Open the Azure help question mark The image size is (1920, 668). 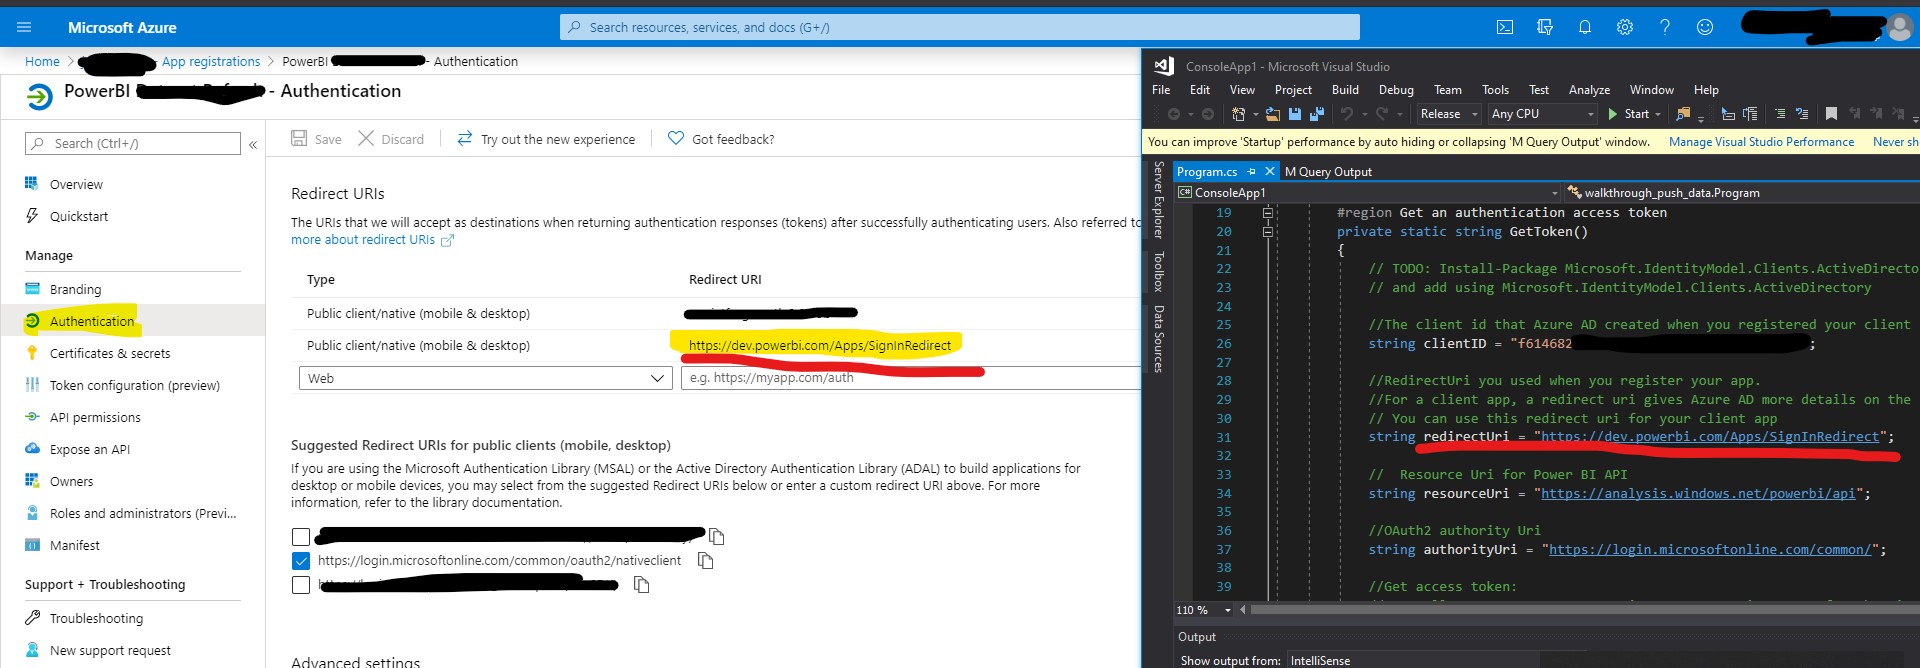coord(1665,27)
